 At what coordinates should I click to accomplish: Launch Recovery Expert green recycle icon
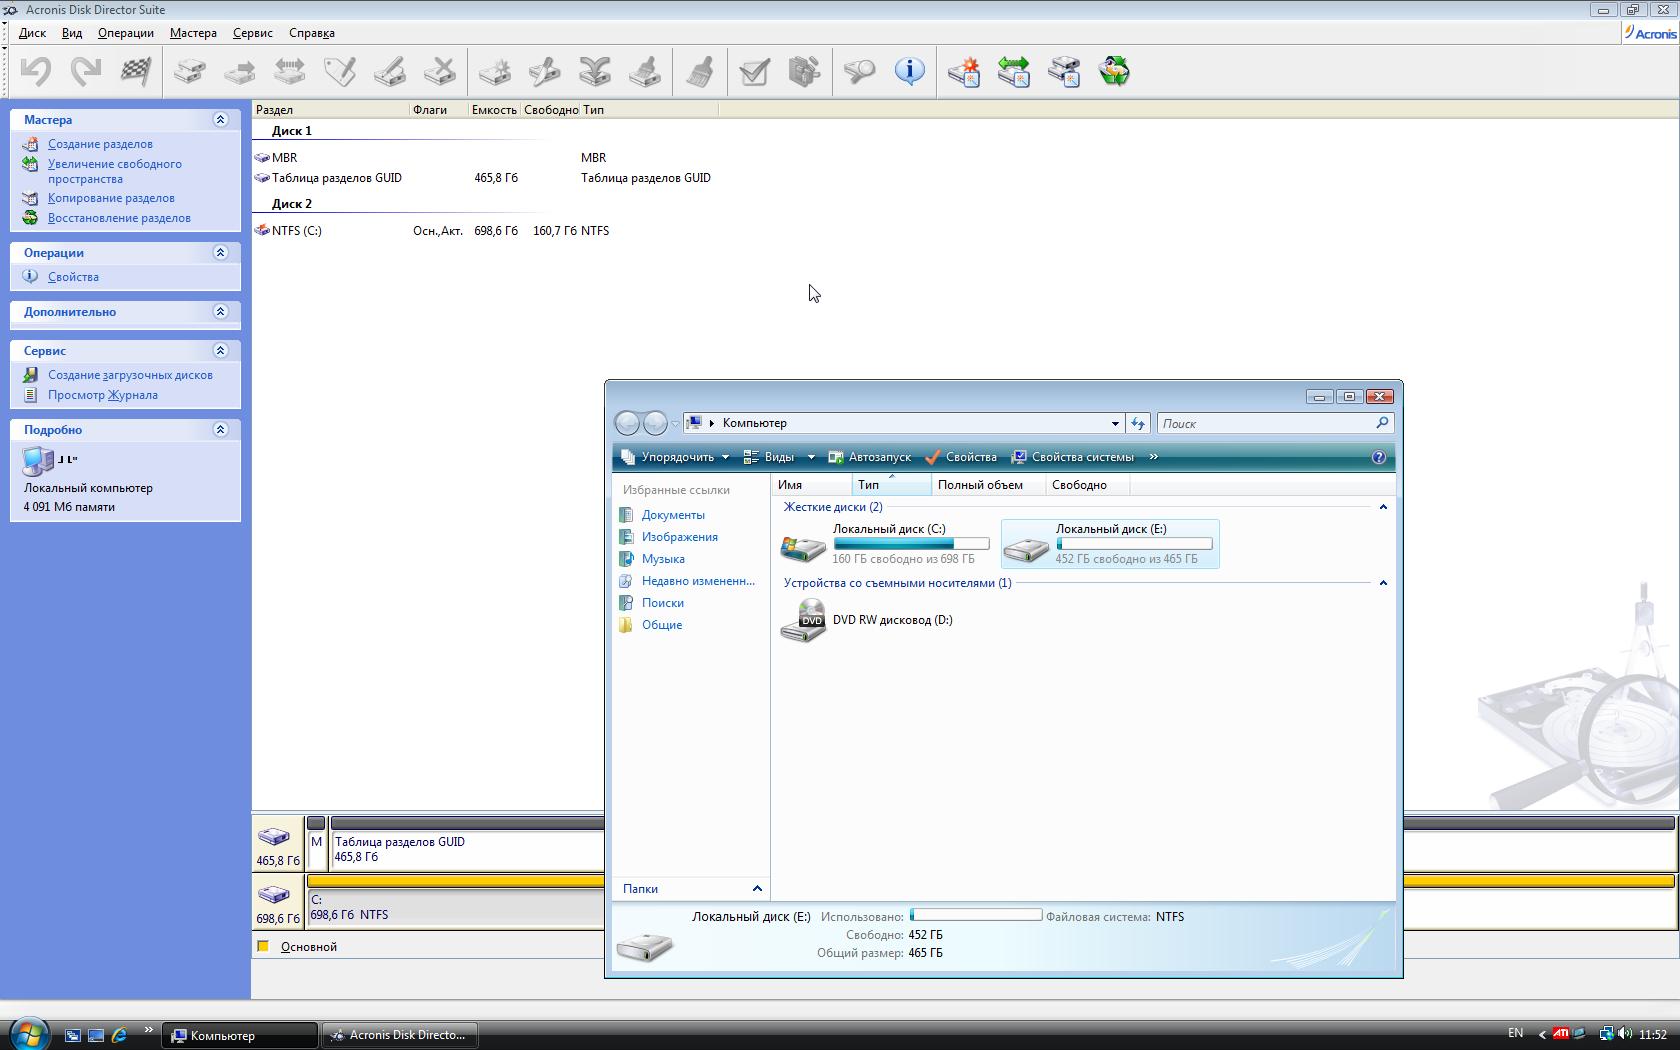pyautogui.click(x=1114, y=71)
